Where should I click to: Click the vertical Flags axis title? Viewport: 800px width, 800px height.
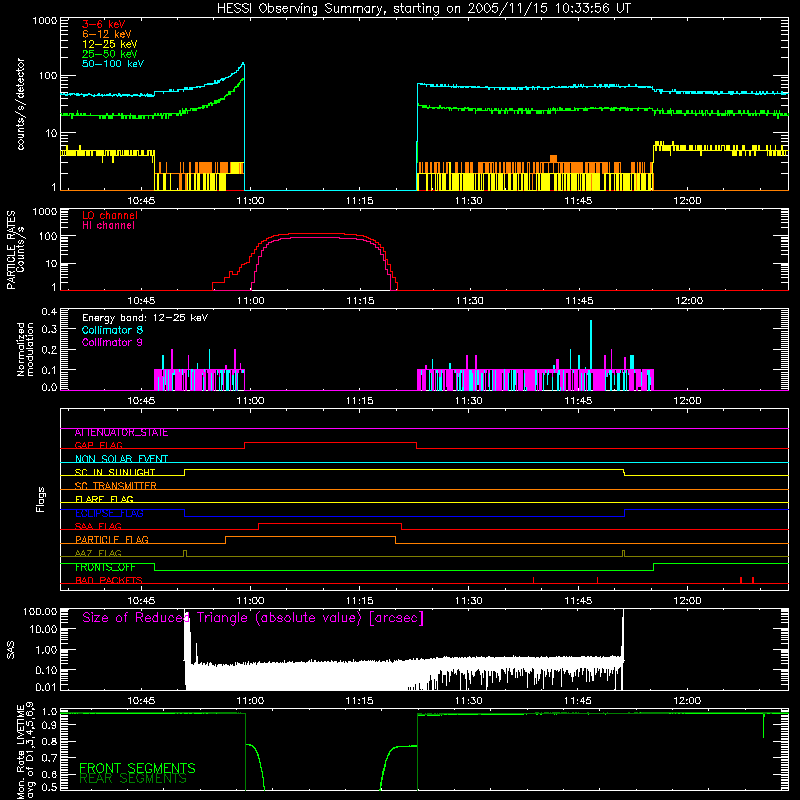(x=41, y=499)
